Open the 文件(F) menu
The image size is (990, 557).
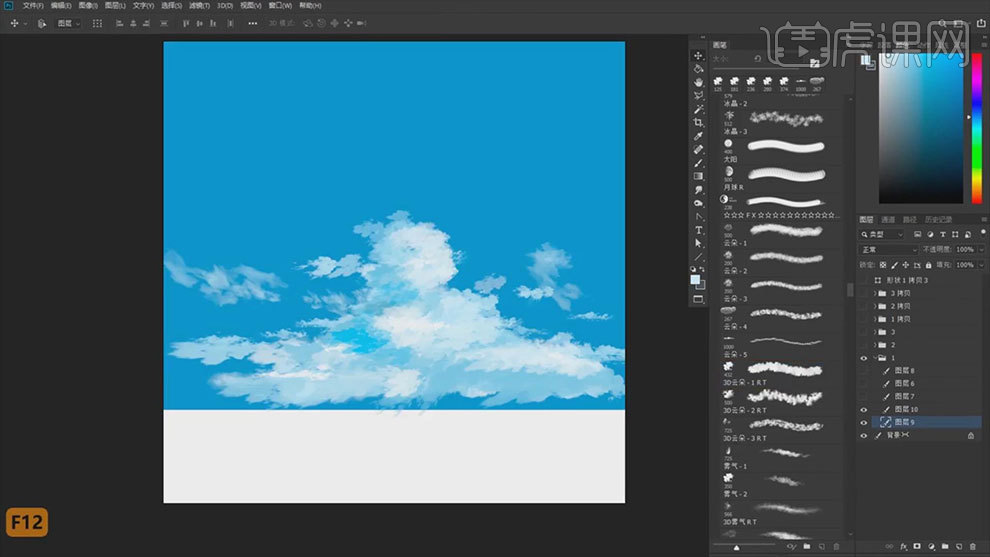pos(33,6)
